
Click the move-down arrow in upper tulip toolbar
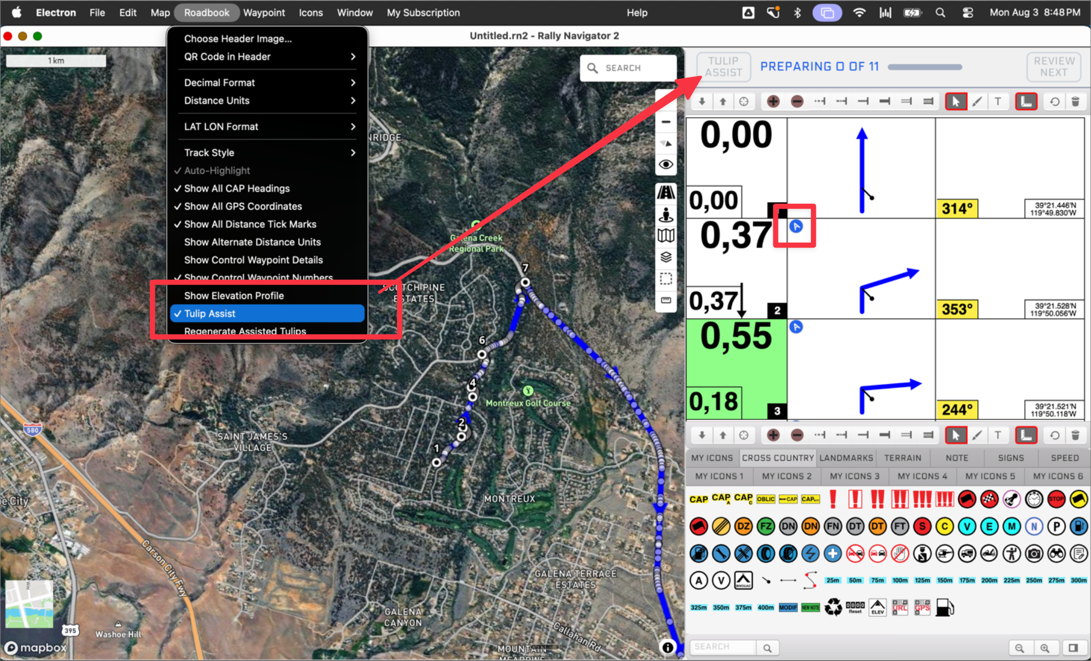pos(702,102)
